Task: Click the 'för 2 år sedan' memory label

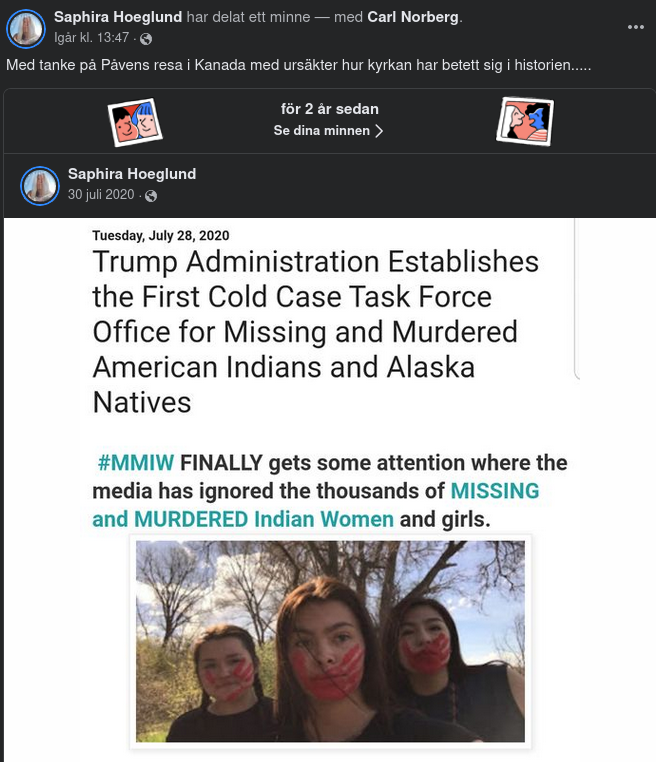Action: 329,109
